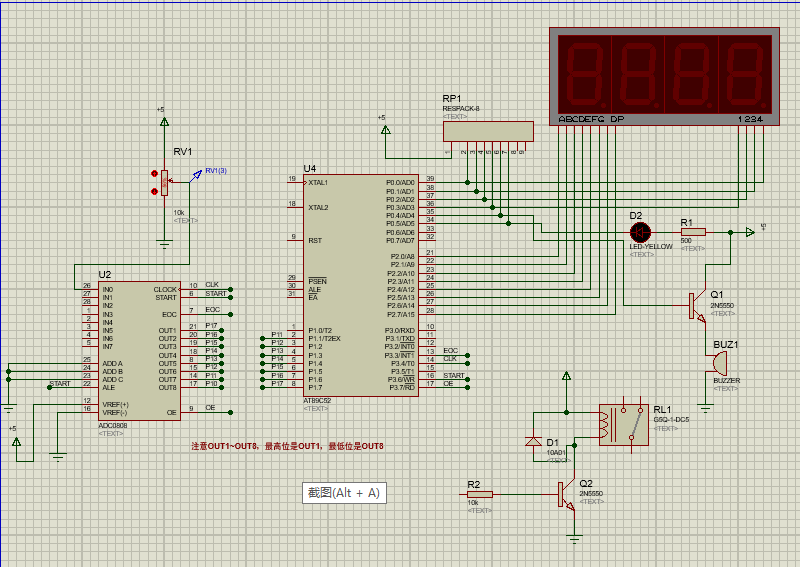Click the 10k value label of RV1
This screenshot has height=567, width=800.
[x=179, y=213]
